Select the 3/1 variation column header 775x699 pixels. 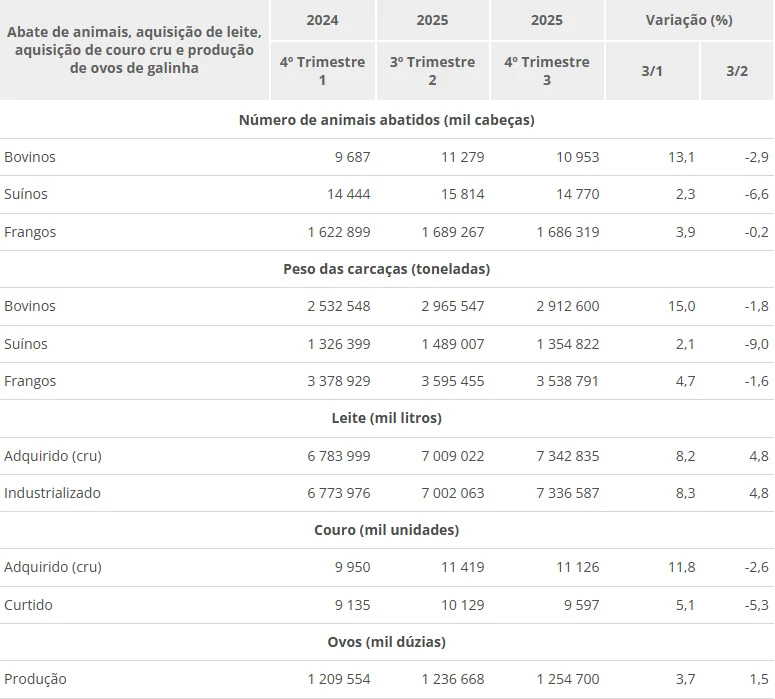[652, 71]
